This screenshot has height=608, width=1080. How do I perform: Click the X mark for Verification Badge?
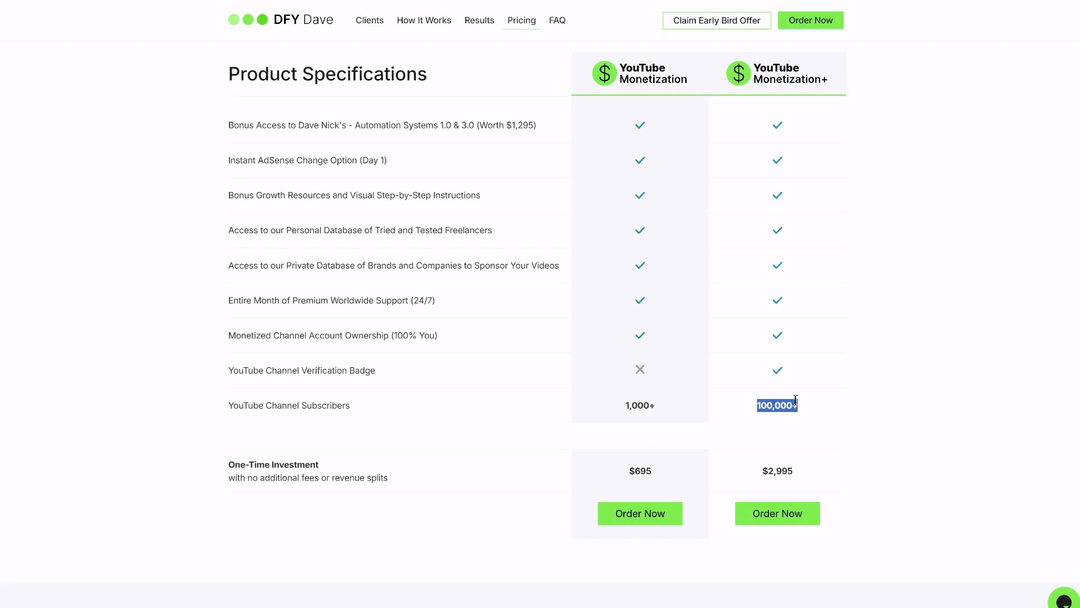point(640,370)
